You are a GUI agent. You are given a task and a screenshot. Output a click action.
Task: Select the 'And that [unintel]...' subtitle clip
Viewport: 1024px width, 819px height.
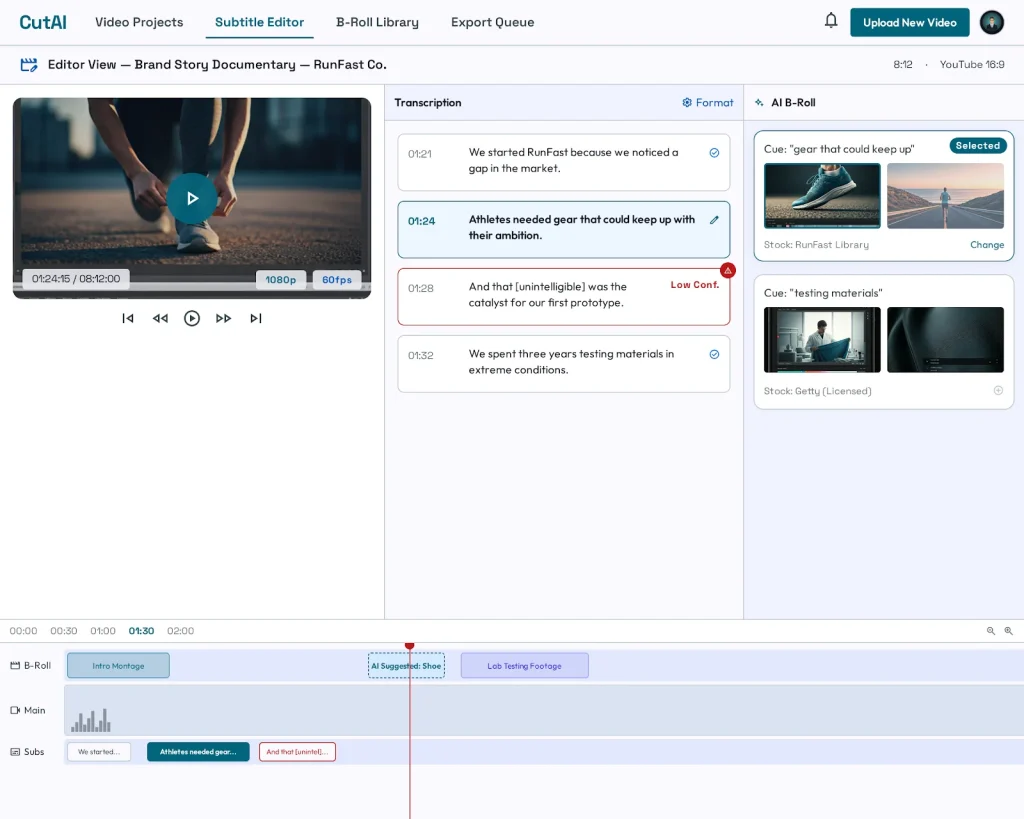click(297, 752)
